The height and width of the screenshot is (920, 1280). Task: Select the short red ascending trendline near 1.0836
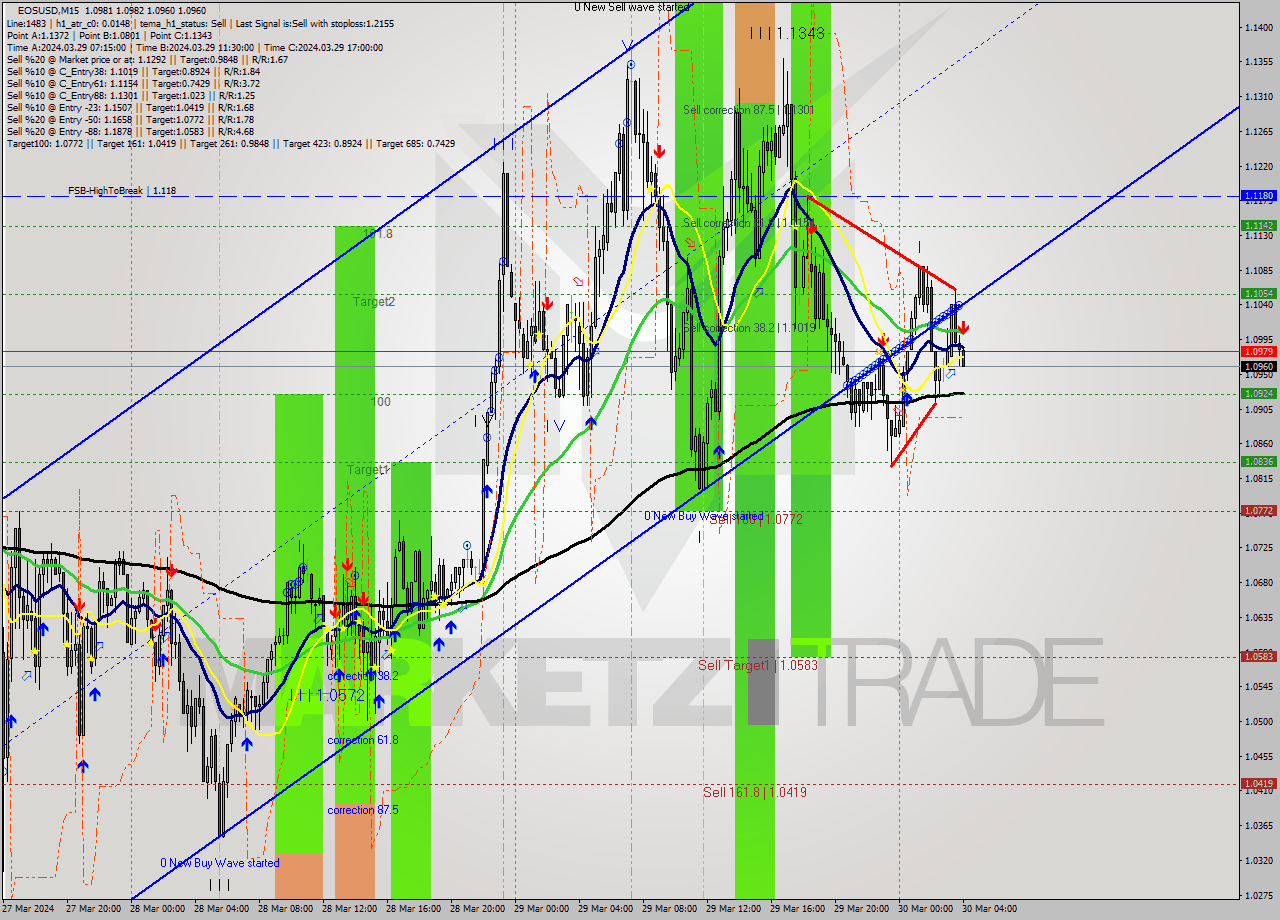coord(914,434)
